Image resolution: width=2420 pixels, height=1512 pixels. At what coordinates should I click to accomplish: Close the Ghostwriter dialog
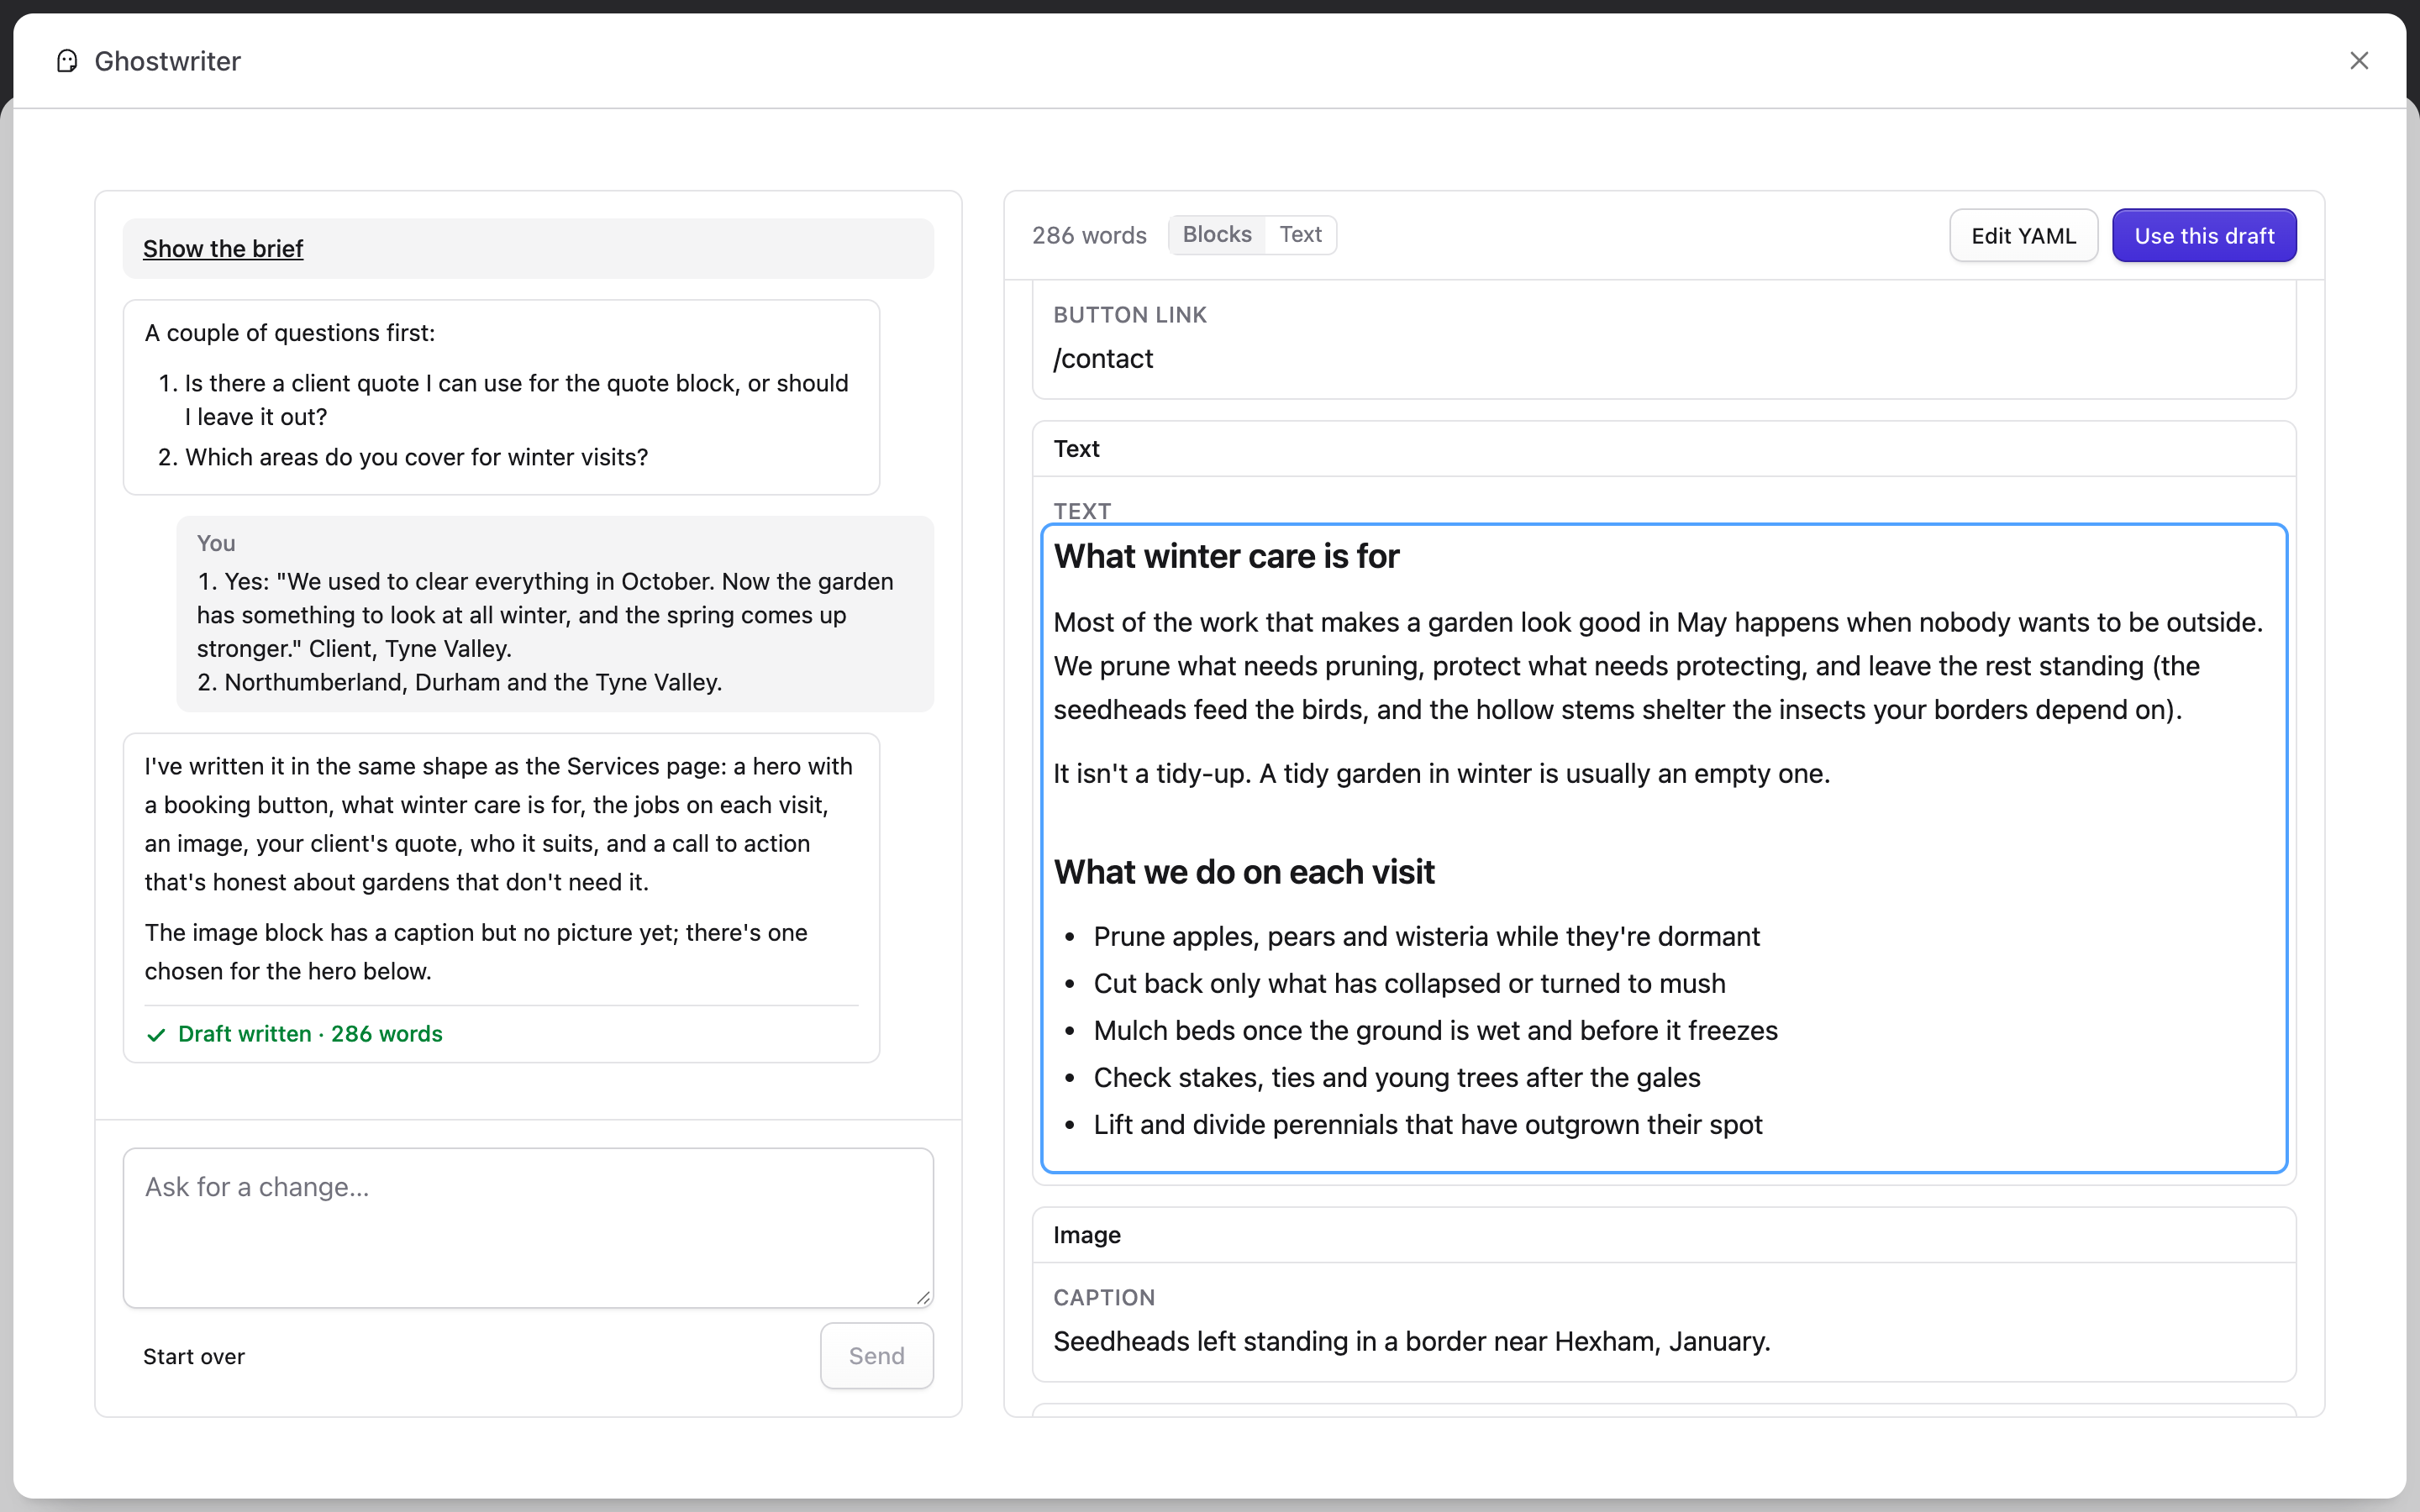pyautogui.click(x=2359, y=61)
